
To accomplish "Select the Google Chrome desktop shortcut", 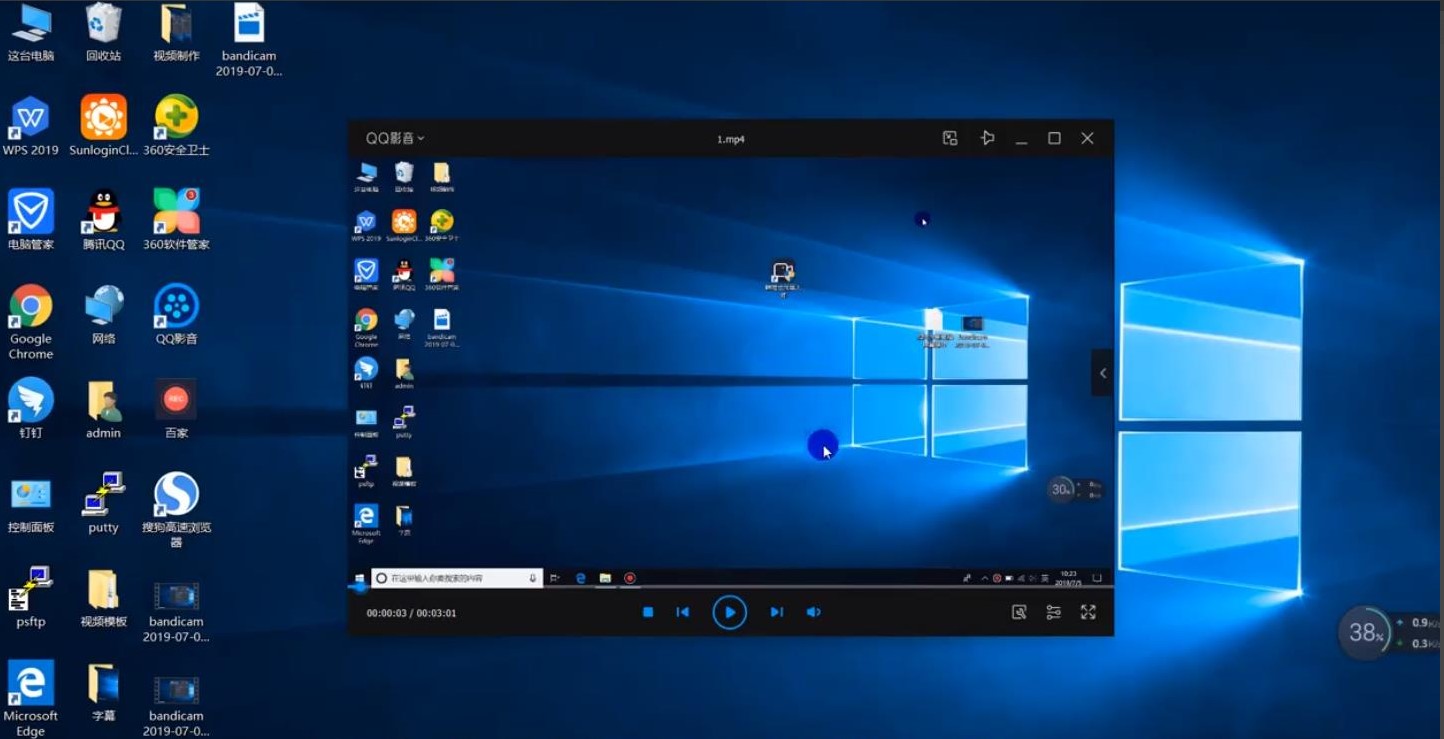I will [31, 322].
